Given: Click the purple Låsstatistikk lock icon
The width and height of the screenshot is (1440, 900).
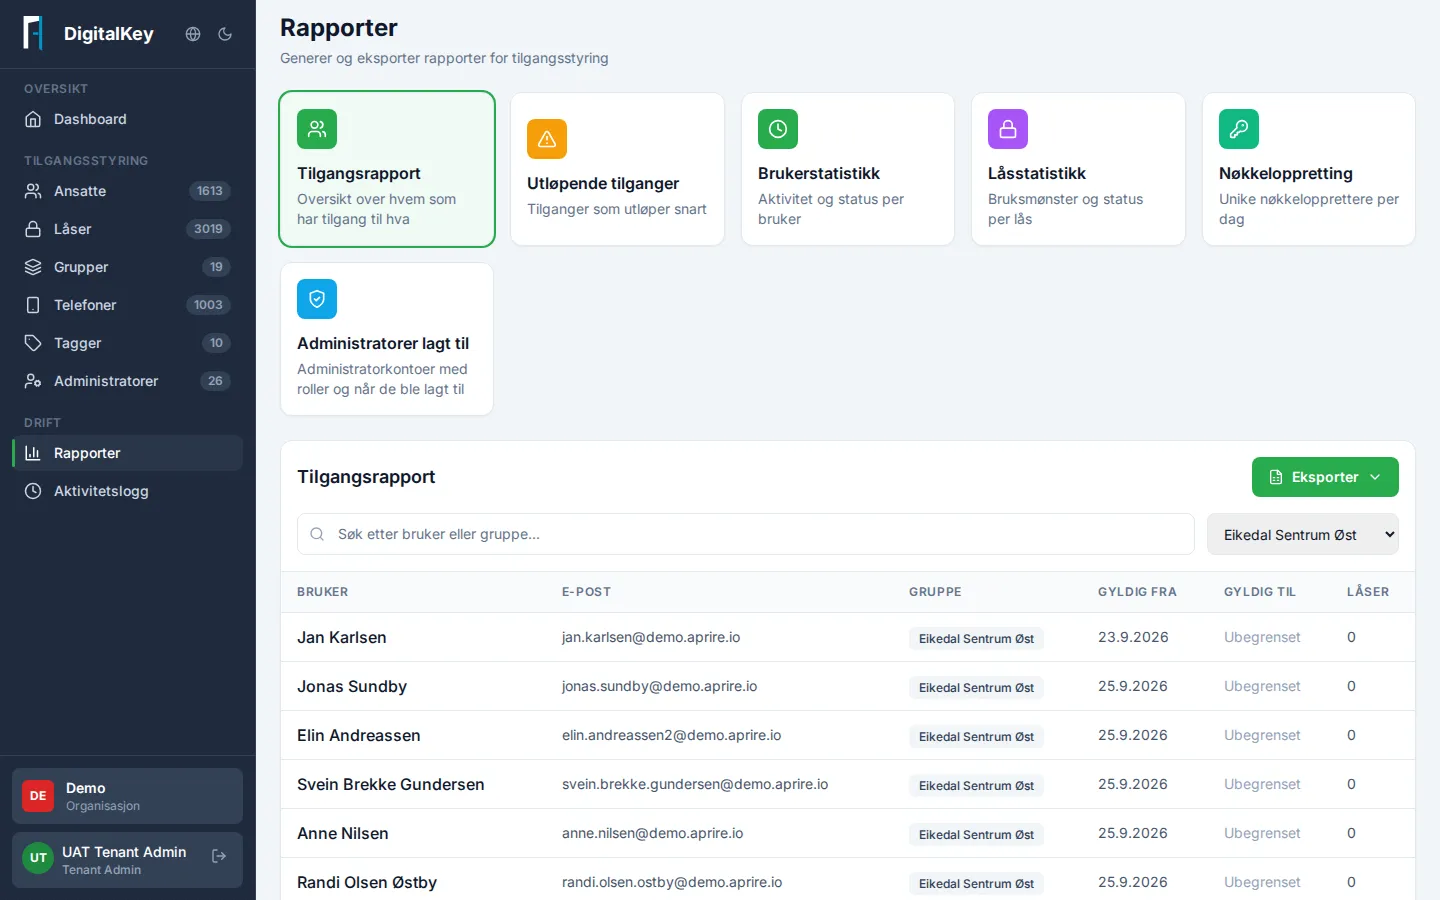Looking at the screenshot, I should click(x=1008, y=129).
